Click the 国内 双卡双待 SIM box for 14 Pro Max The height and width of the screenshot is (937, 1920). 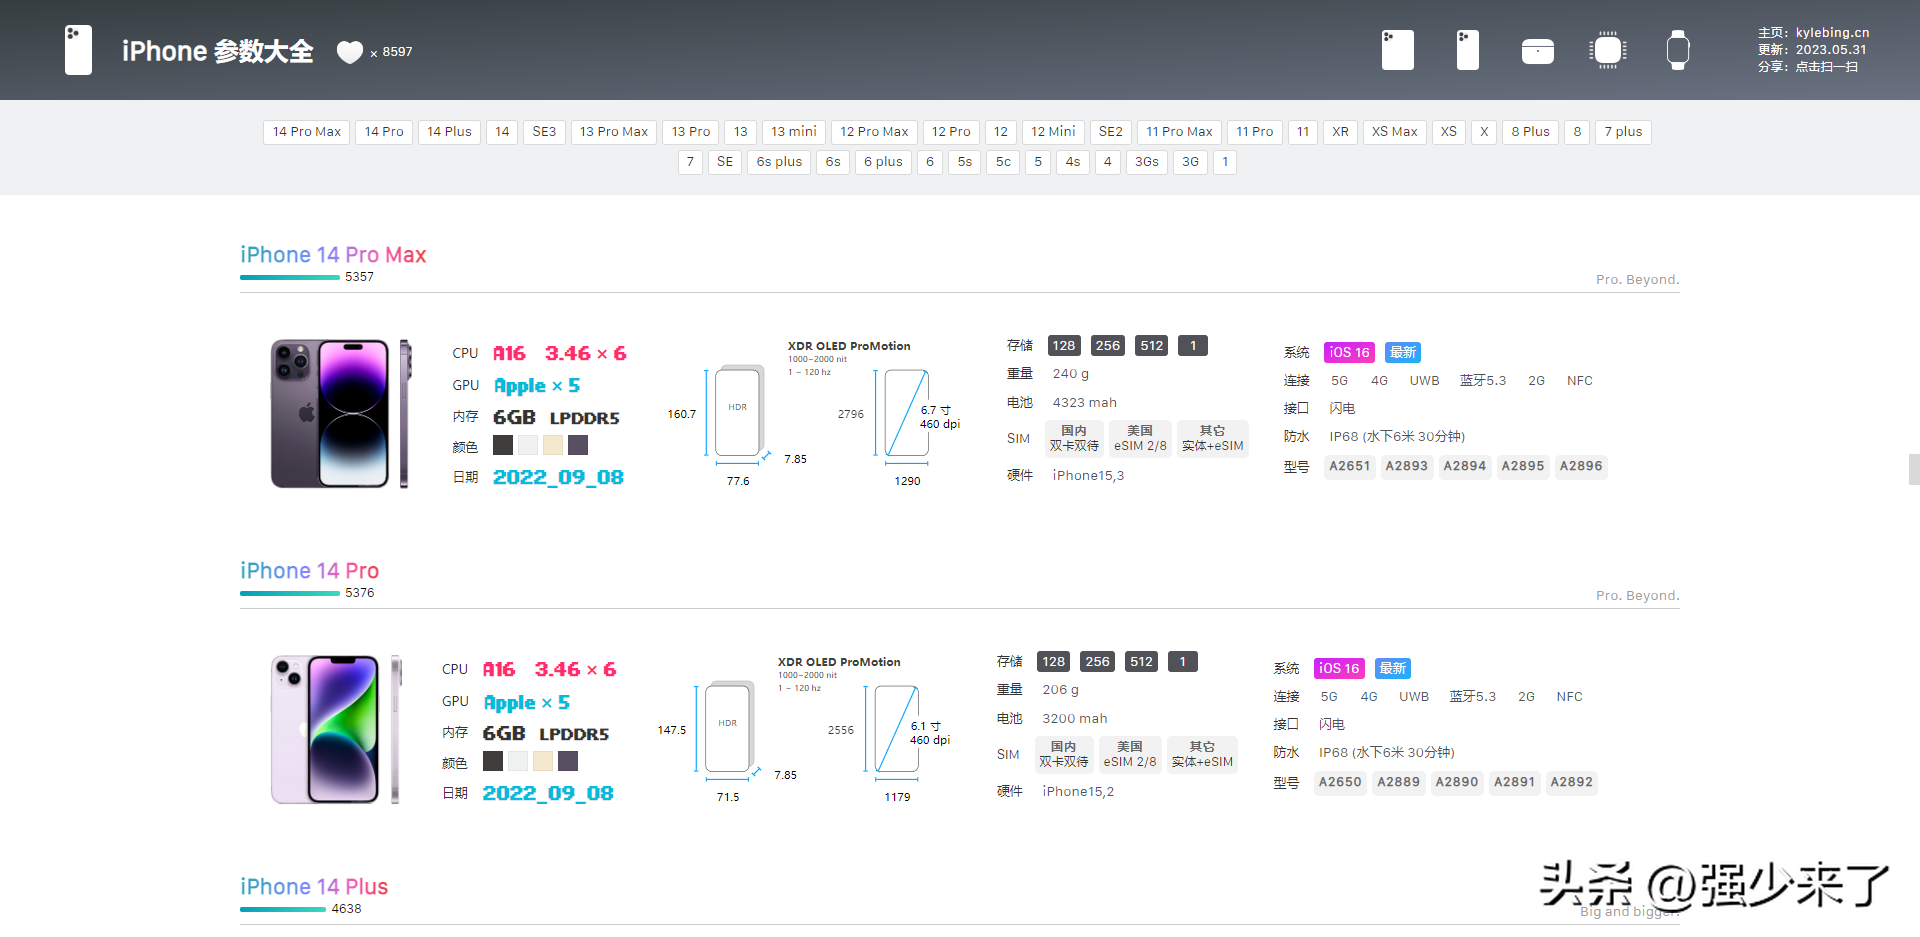1074,439
